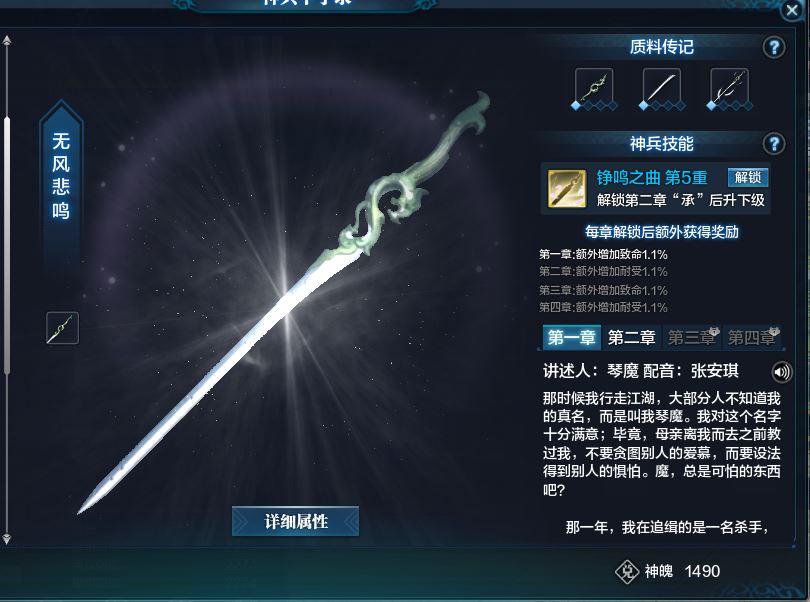The height and width of the screenshot is (602, 810).
Task: Click the up arrow of left scrollbar
Action: [7, 41]
